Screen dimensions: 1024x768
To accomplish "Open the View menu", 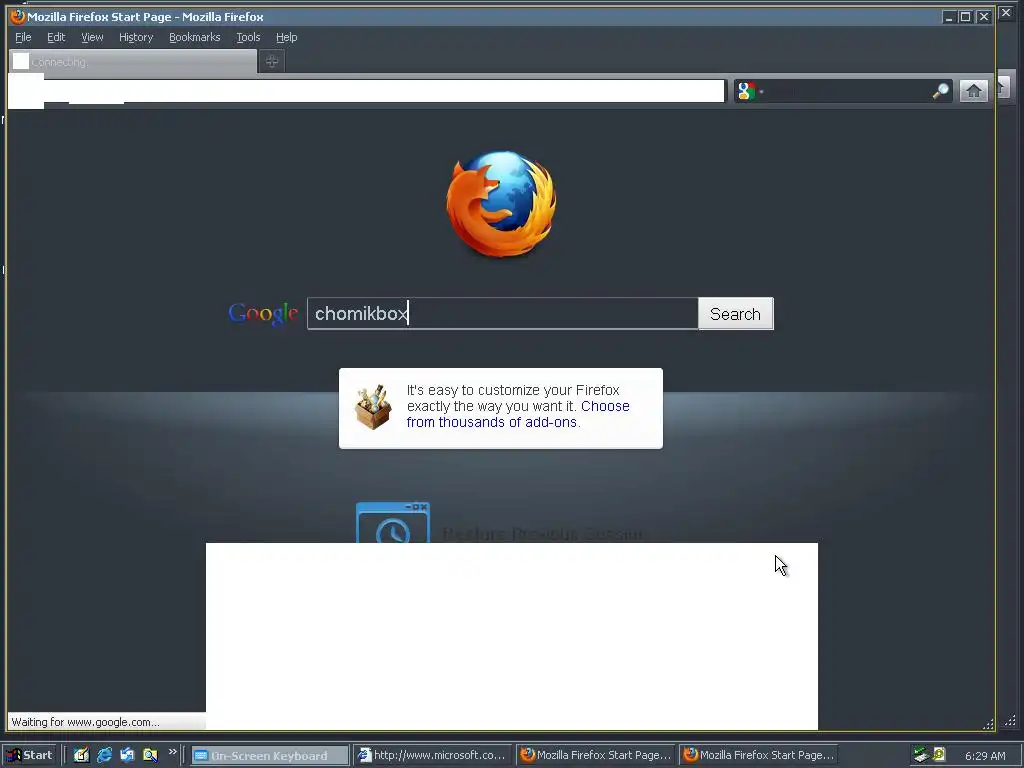I will coord(92,37).
